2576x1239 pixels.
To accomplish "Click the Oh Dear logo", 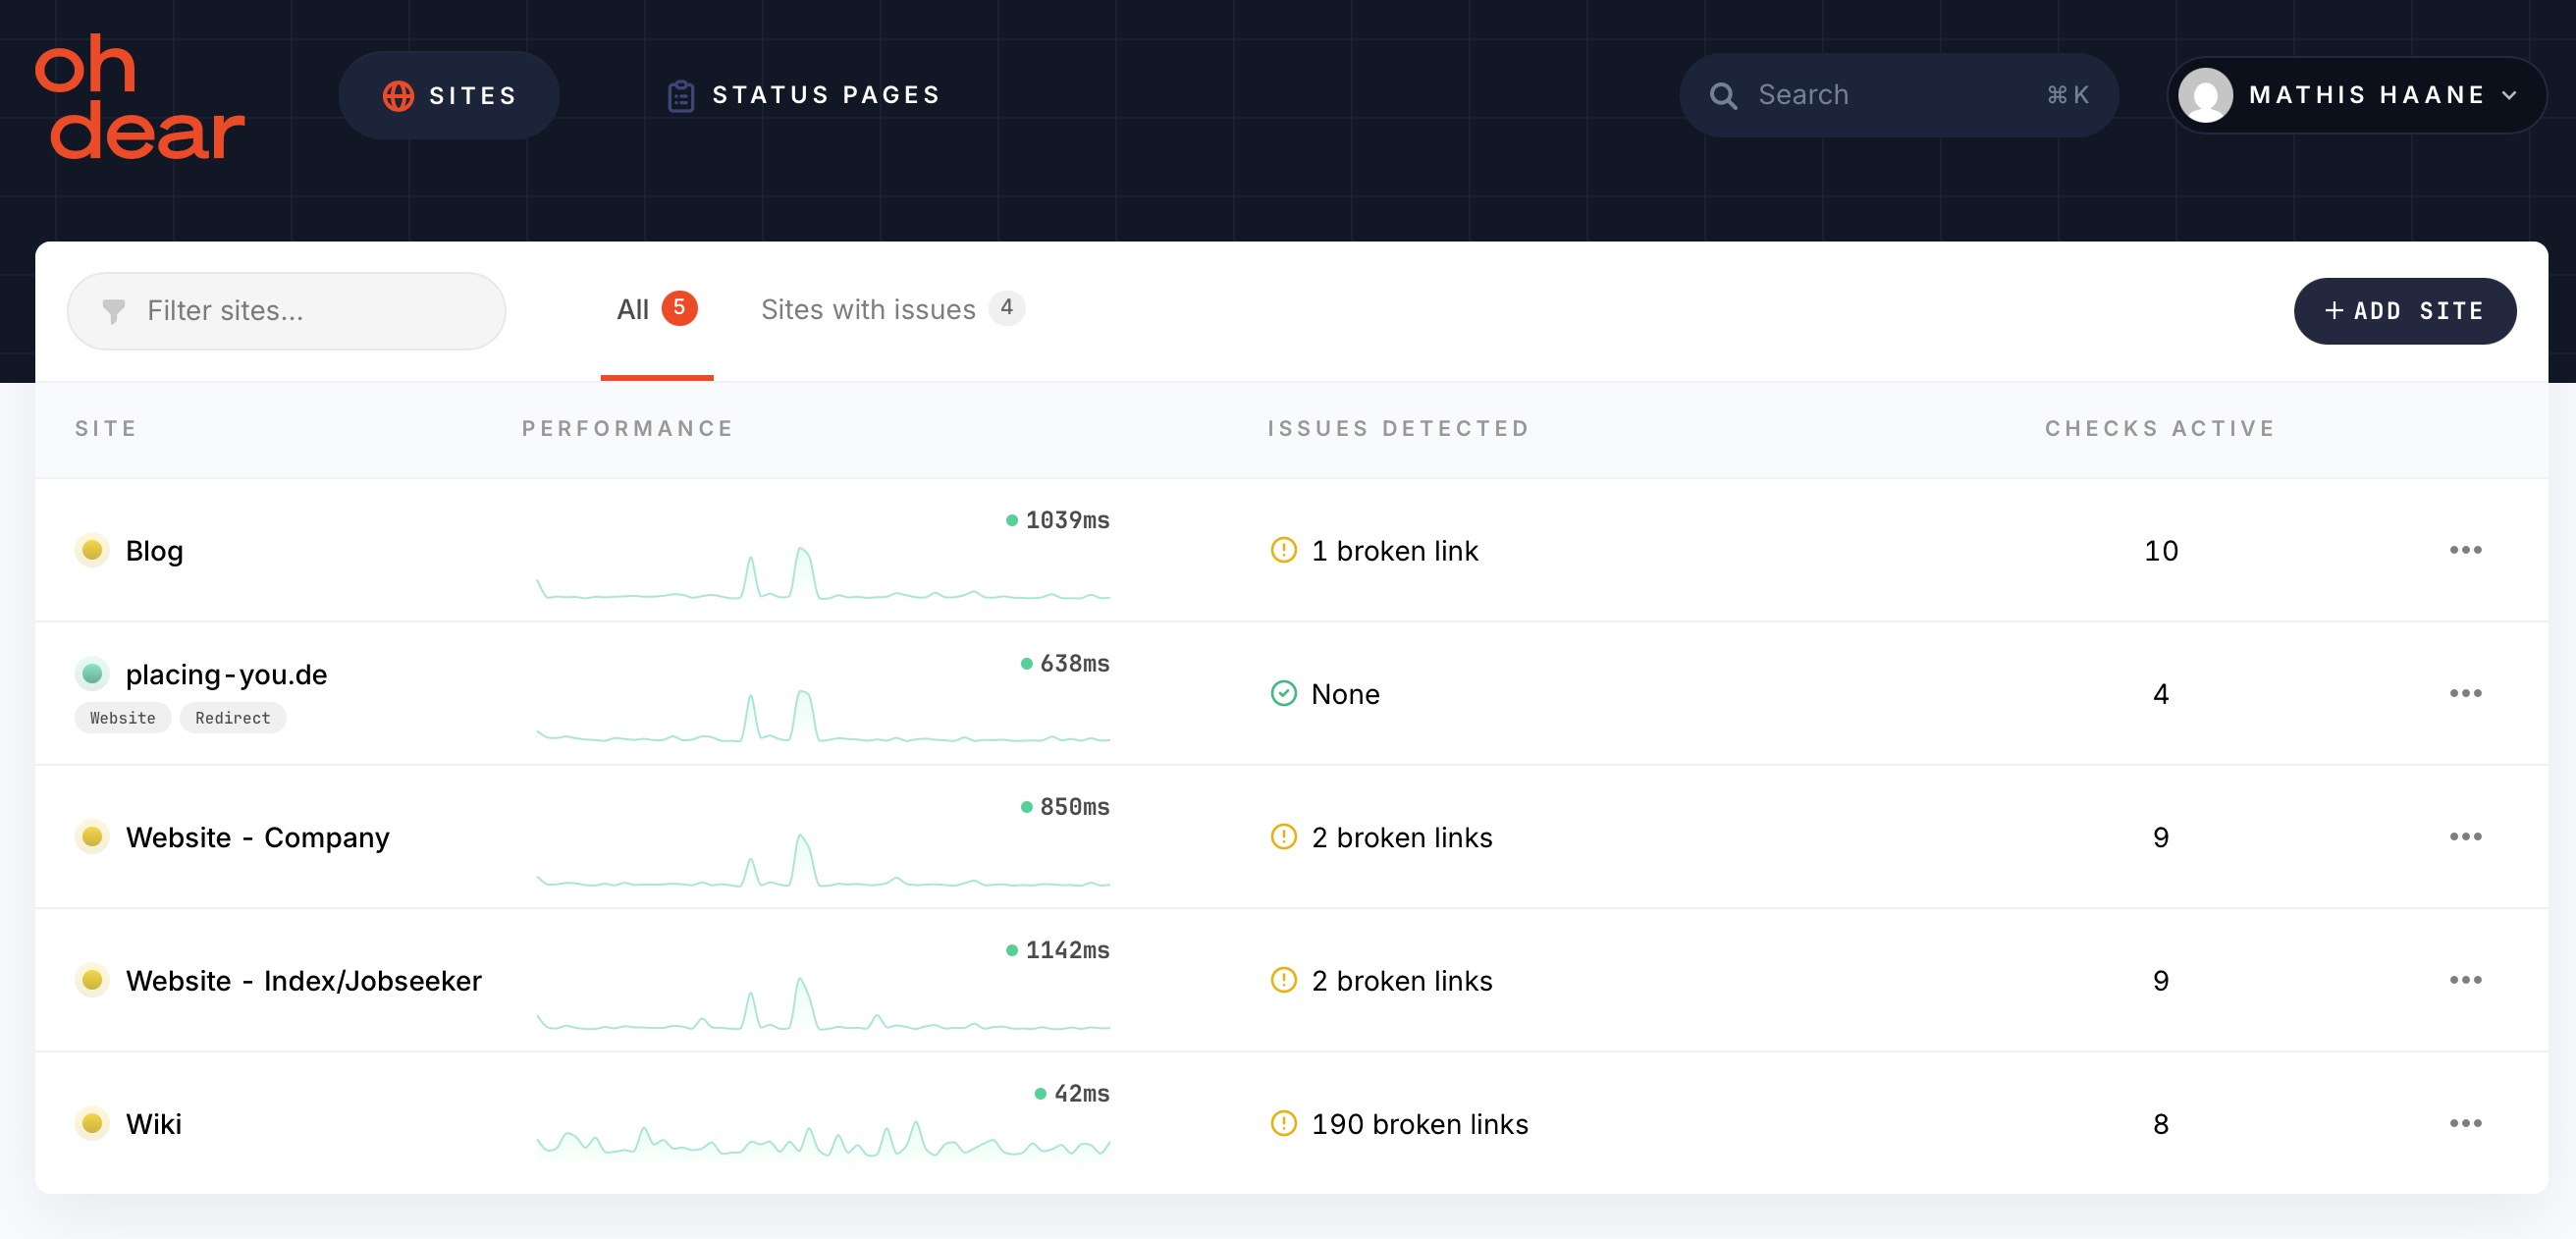I will click(x=139, y=96).
